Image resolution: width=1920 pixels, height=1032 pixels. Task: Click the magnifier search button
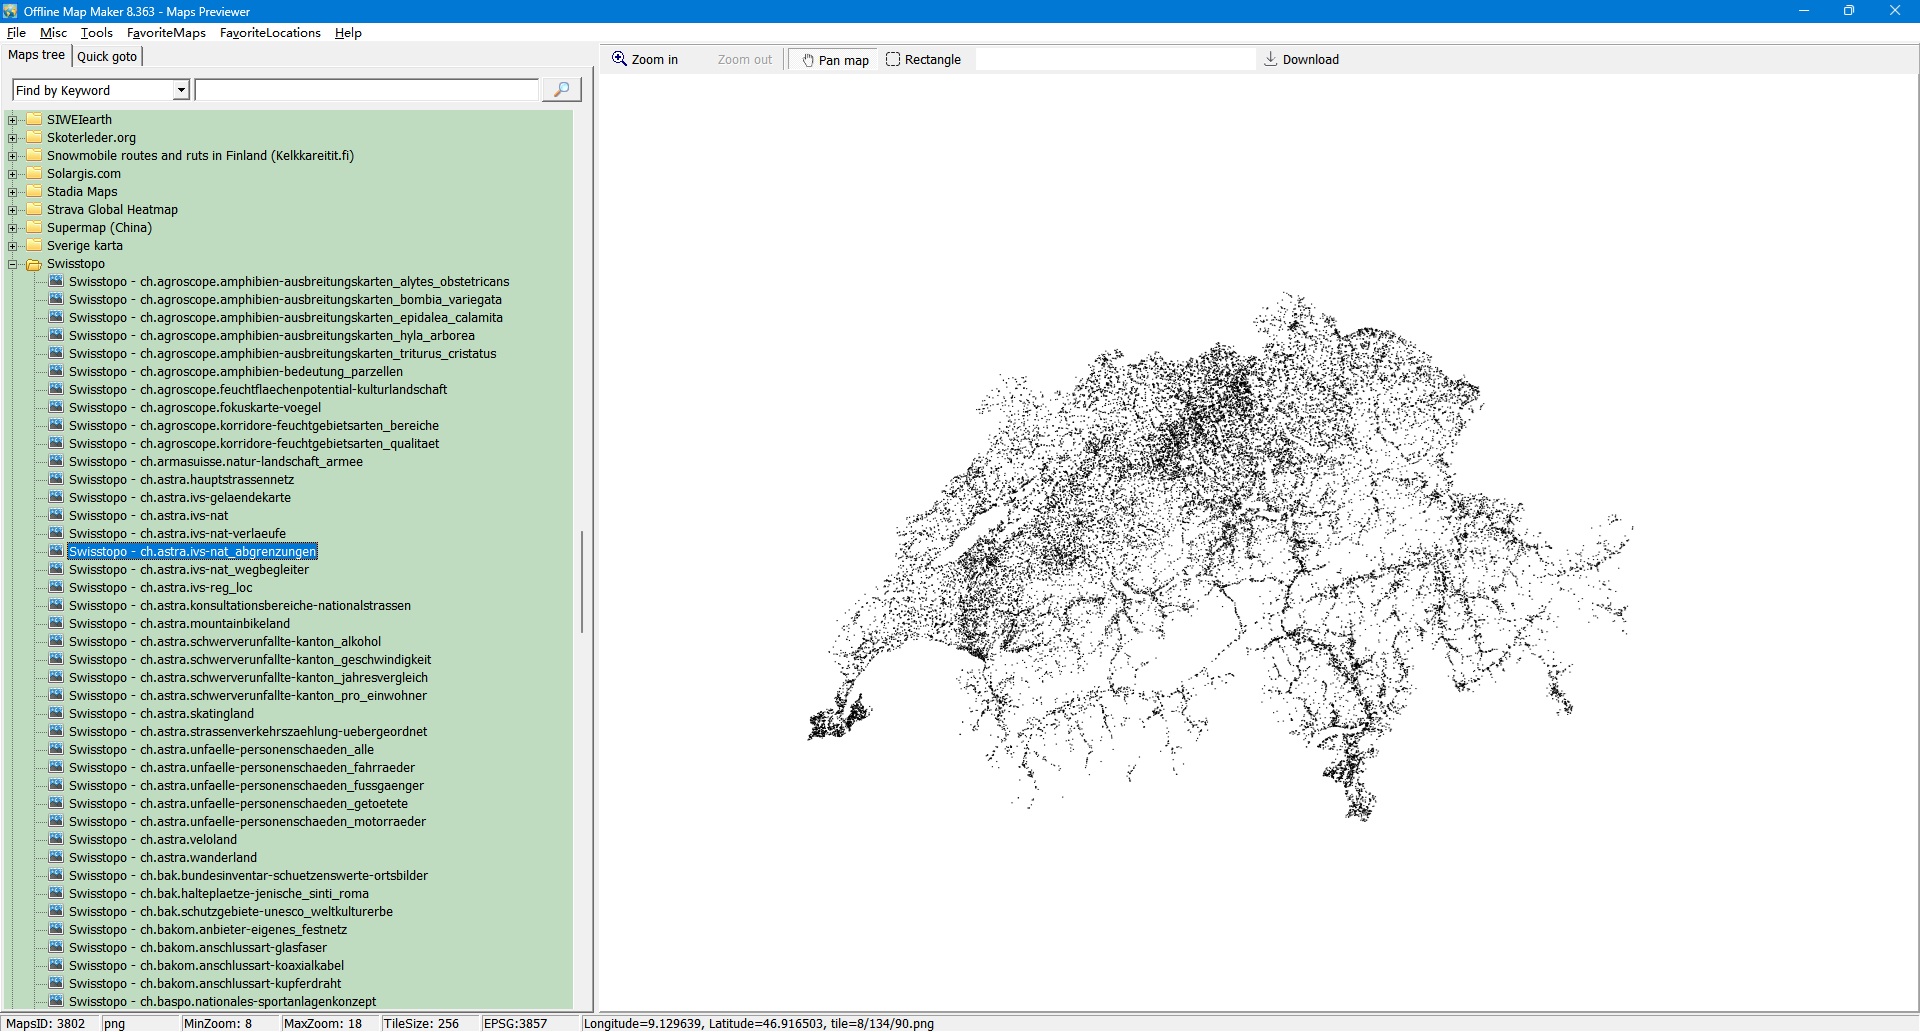click(x=561, y=90)
